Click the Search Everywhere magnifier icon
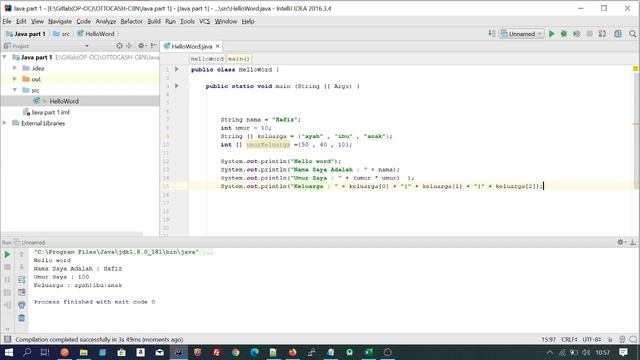This screenshot has height=360, width=640. (x=632, y=34)
